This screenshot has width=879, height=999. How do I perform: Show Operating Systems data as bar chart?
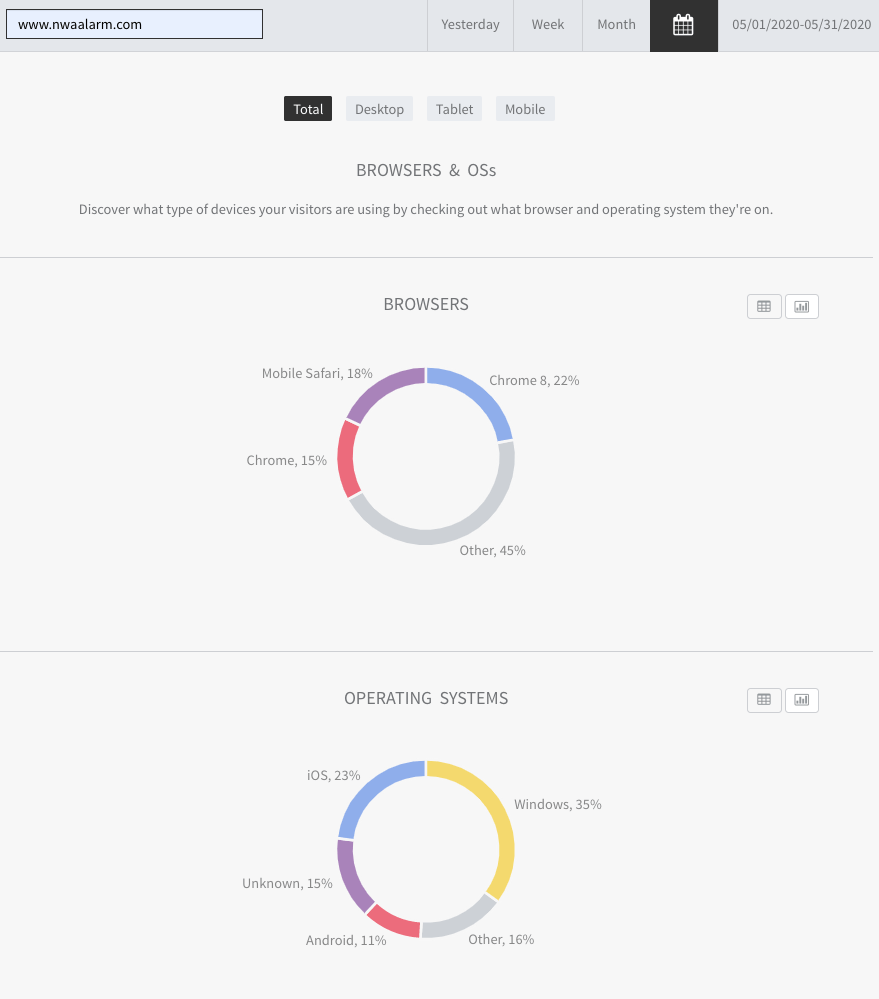tap(802, 700)
